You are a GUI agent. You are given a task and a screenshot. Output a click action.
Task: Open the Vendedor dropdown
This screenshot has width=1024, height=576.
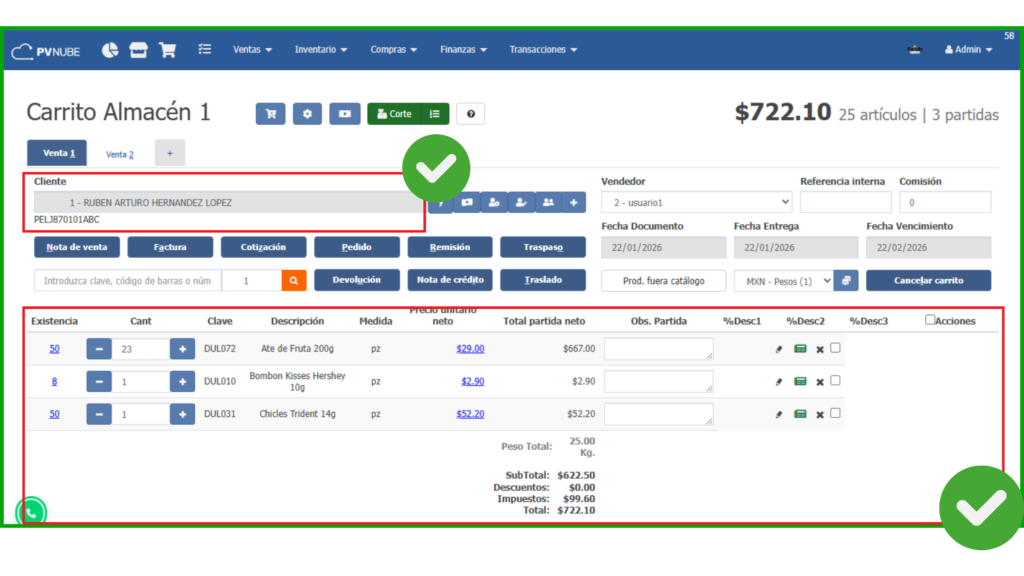(696, 203)
